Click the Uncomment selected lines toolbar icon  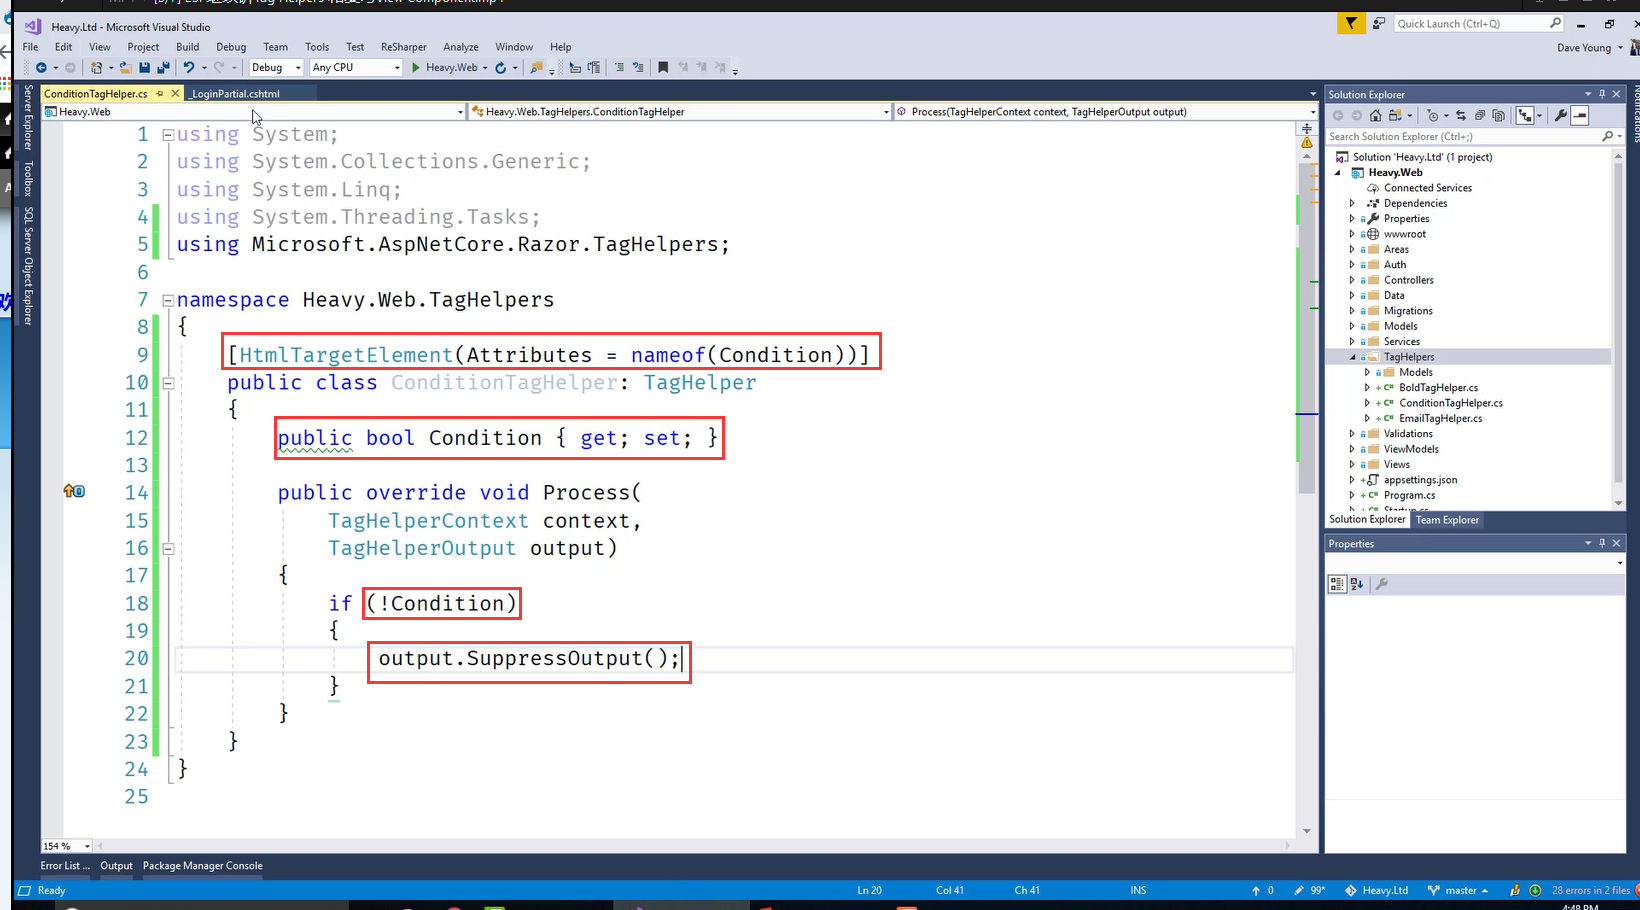[x=638, y=67]
